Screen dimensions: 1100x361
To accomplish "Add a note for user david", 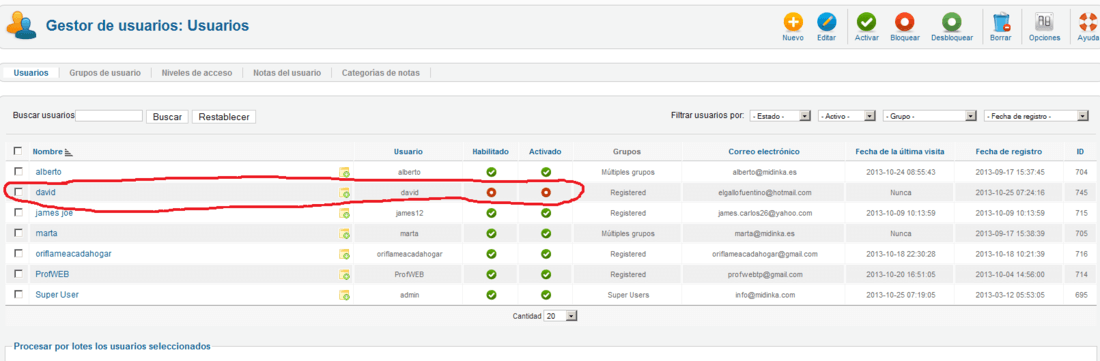I will [x=344, y=193].
